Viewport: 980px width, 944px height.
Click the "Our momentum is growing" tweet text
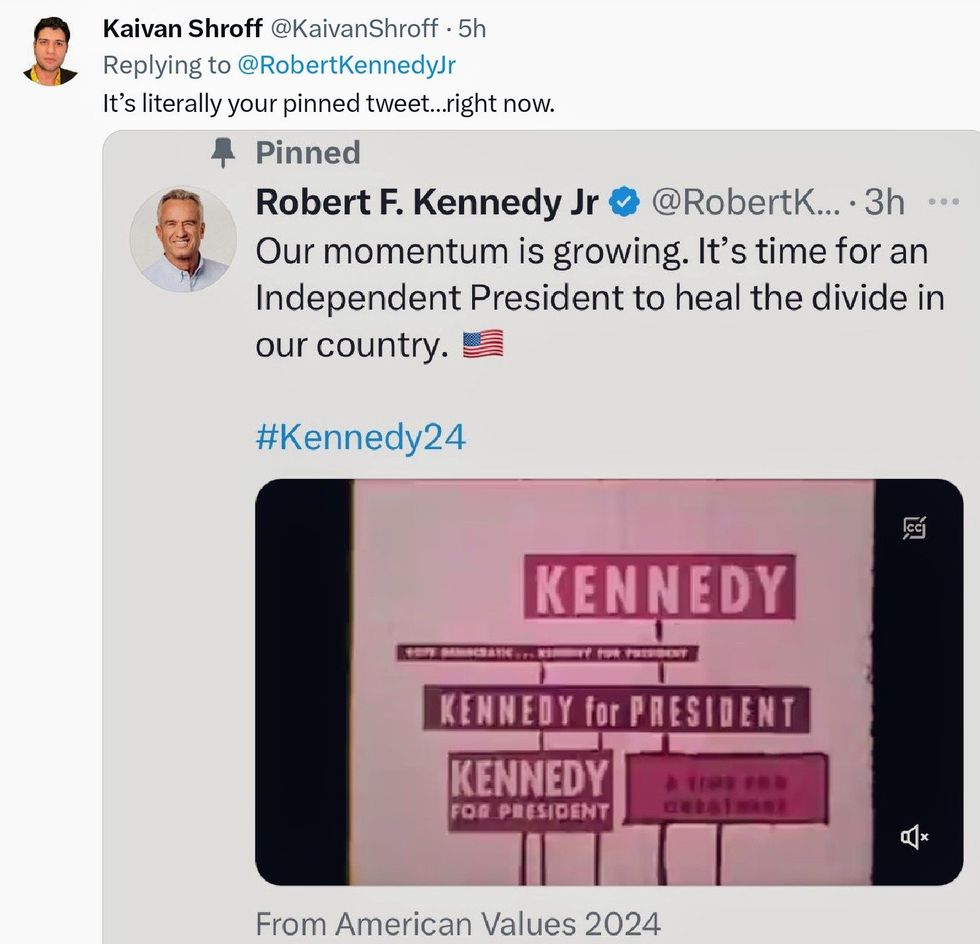(590, 298)
